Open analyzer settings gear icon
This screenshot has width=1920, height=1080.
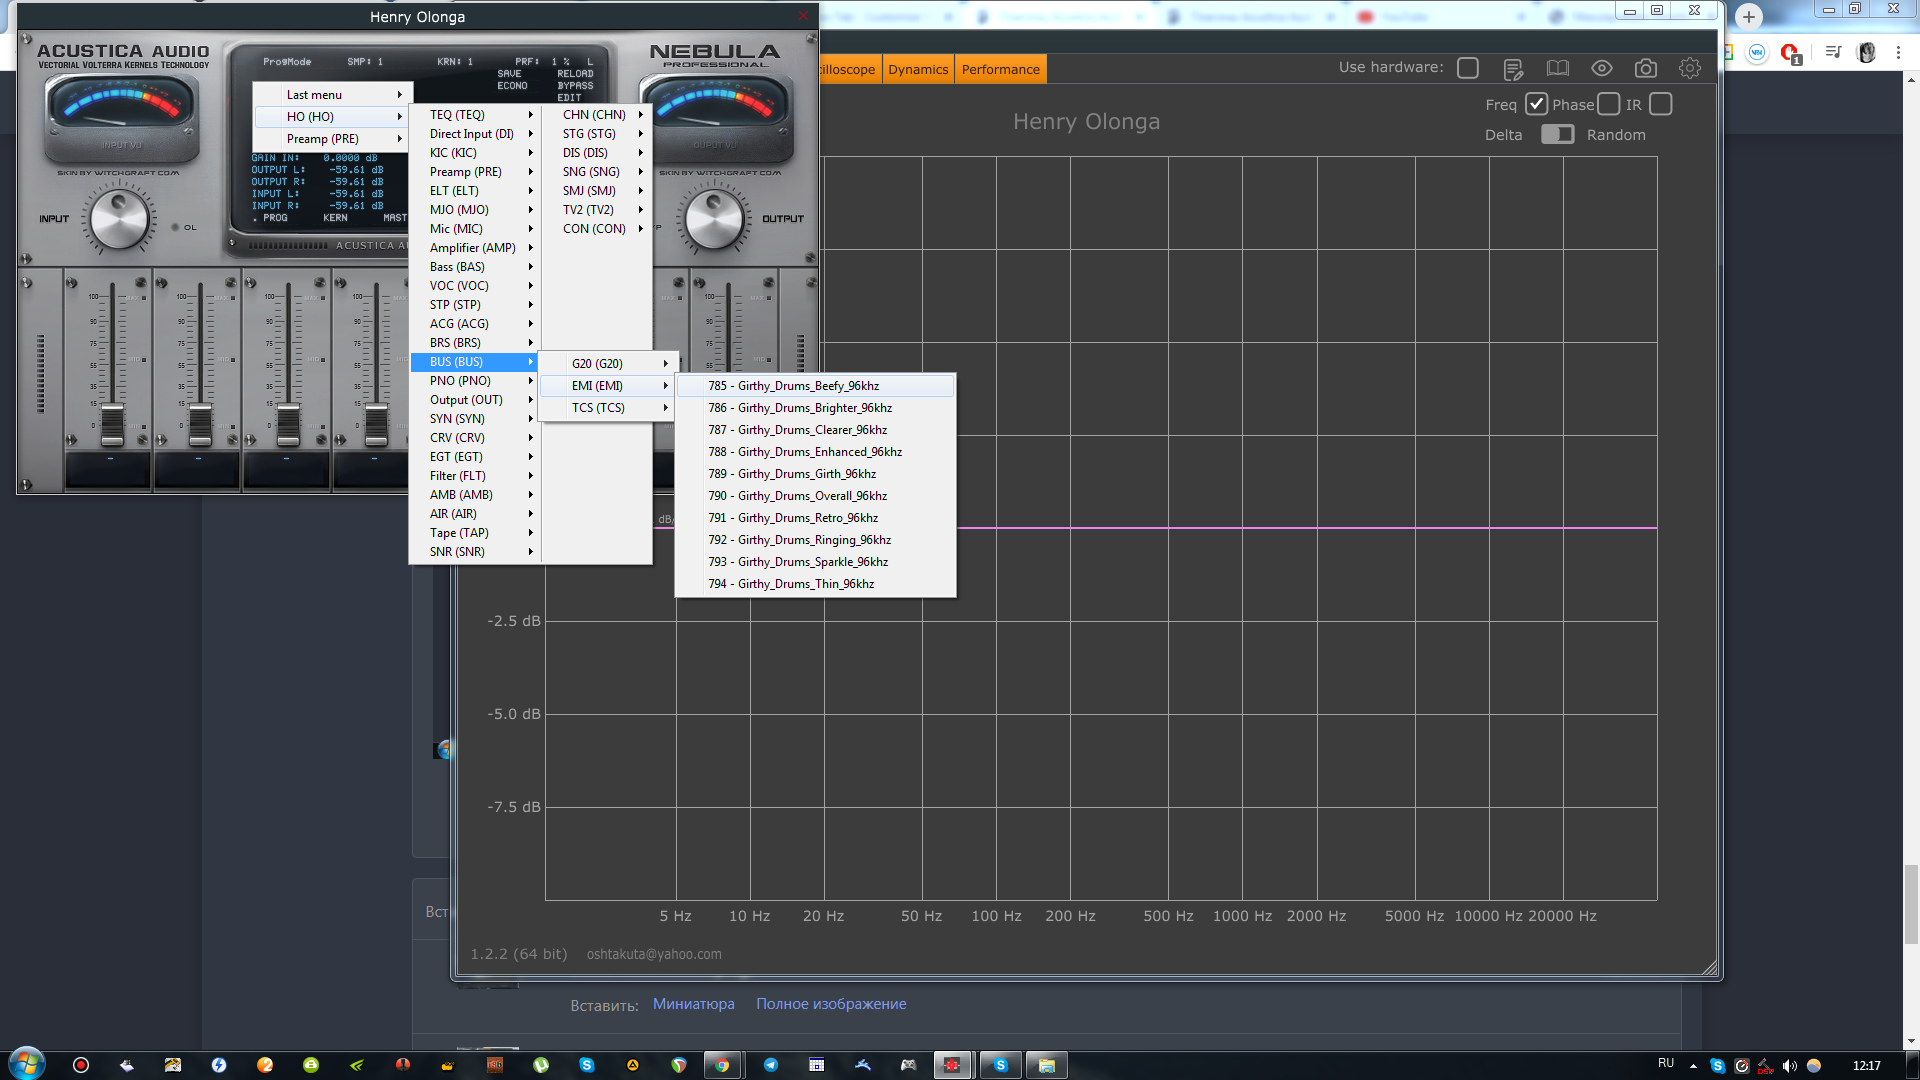(x=1689, y=68)
